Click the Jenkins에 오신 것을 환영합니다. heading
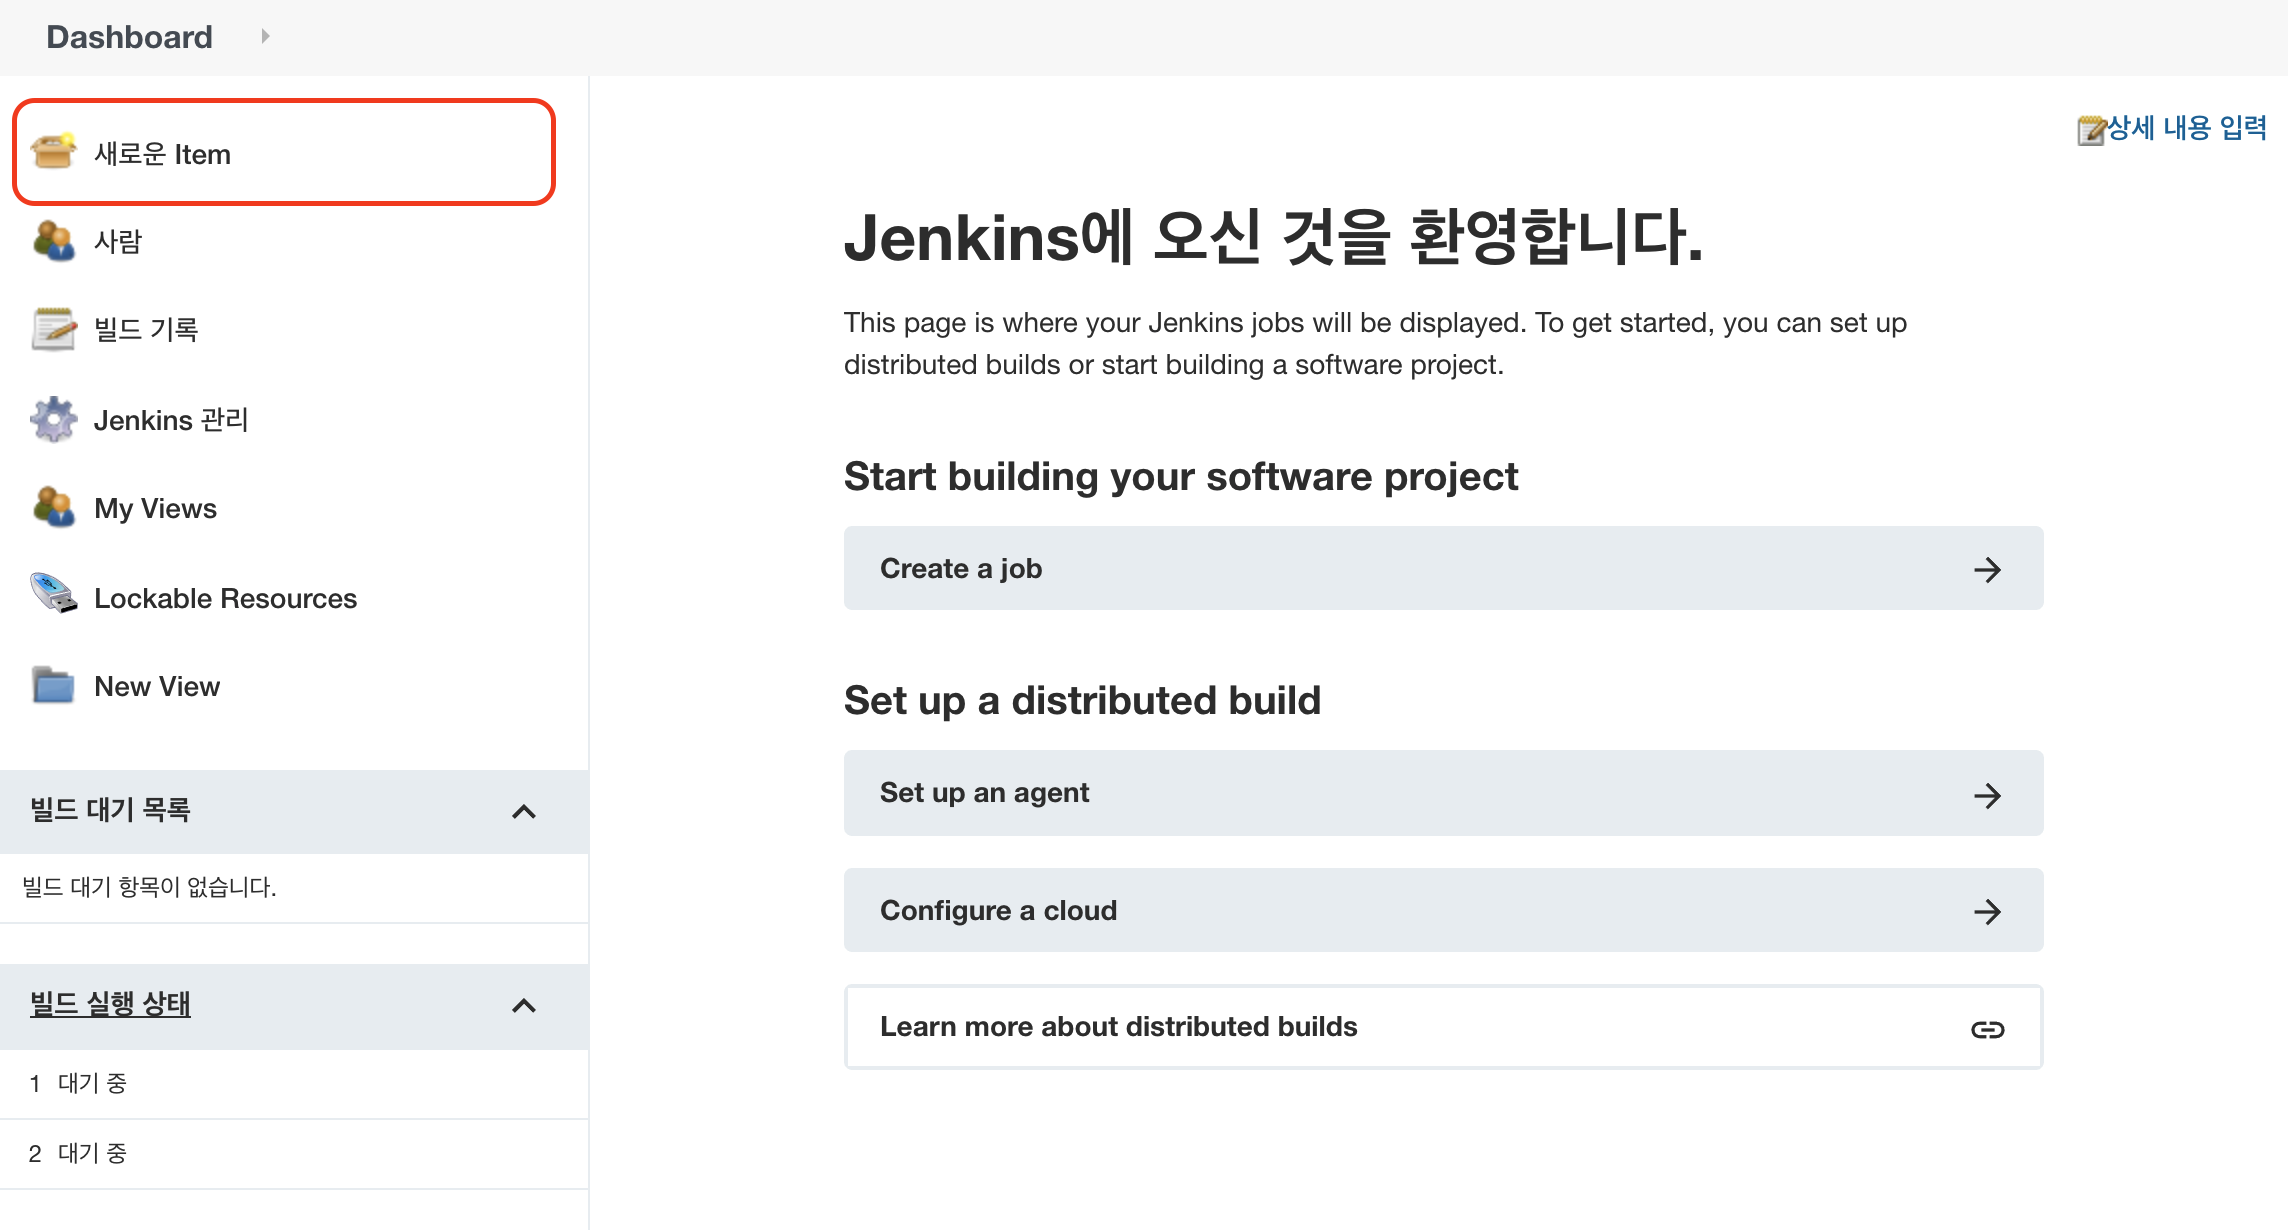Screen dimensions: 2288x1230 coord(1273,237)
